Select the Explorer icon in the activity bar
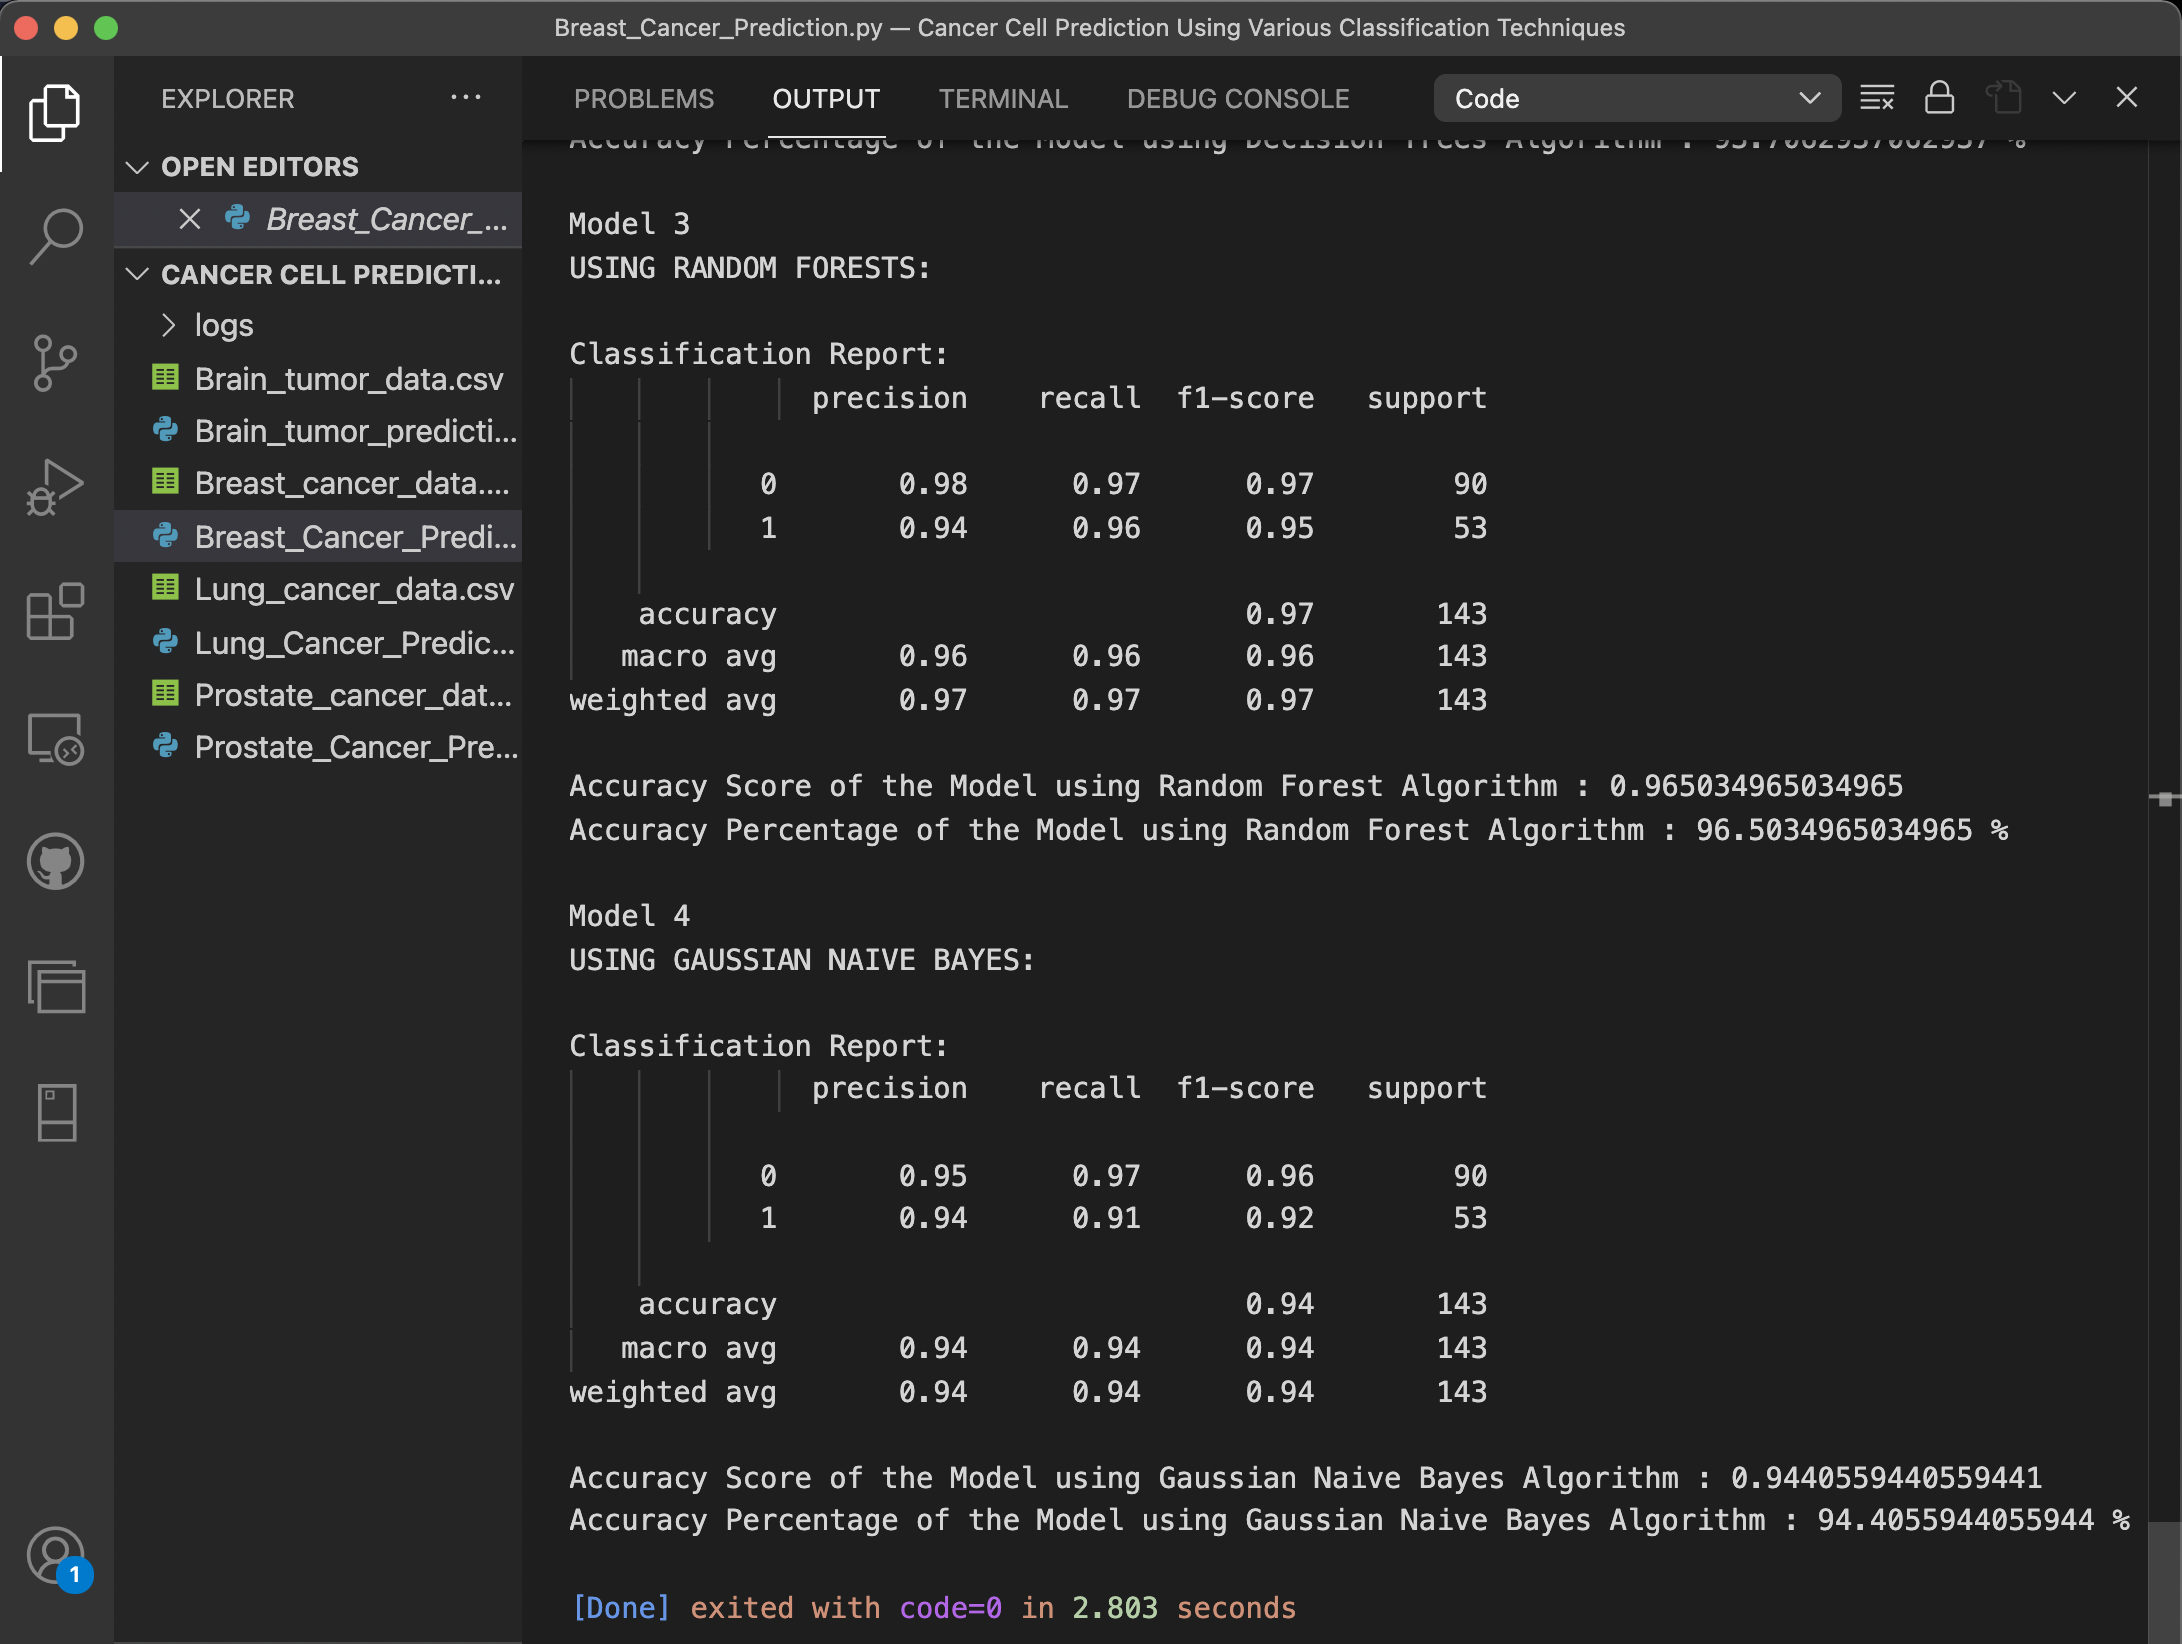2182x1644 pixels. [x=55, y=113]
